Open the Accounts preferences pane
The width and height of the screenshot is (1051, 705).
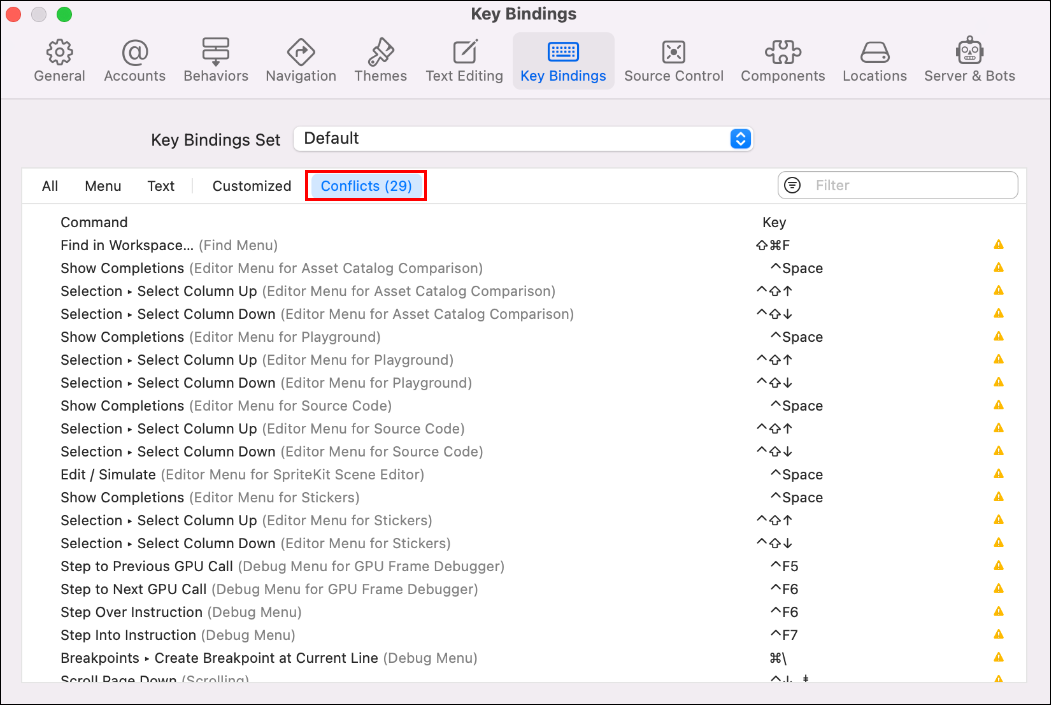(x=135, y=61)
